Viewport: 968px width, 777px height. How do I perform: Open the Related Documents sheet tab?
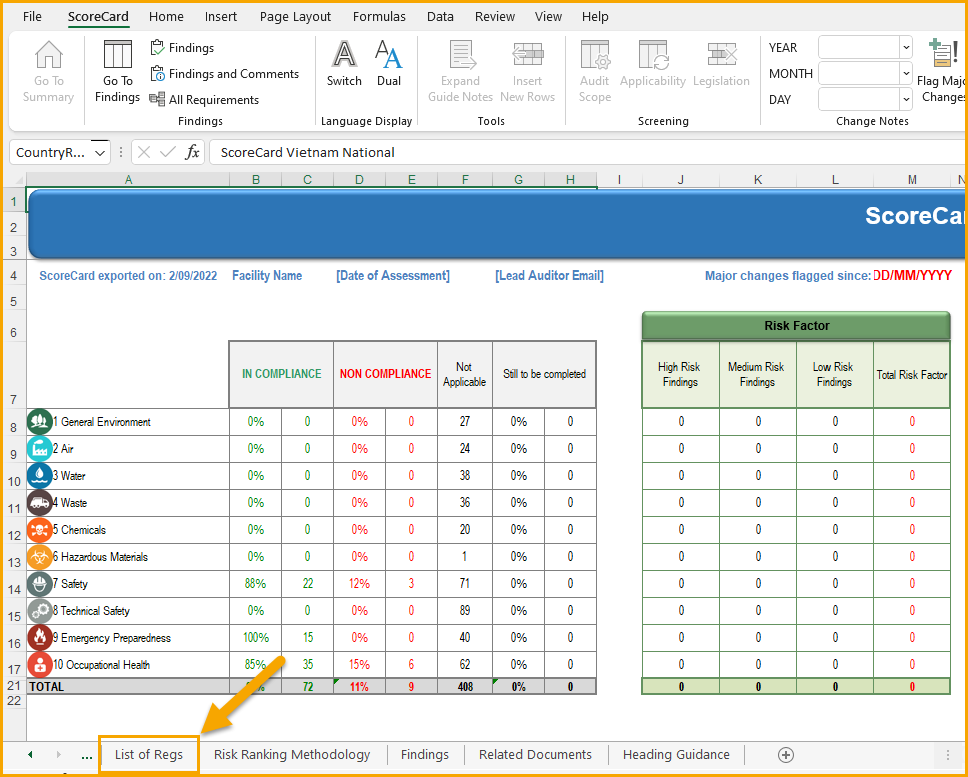(535, 755)
